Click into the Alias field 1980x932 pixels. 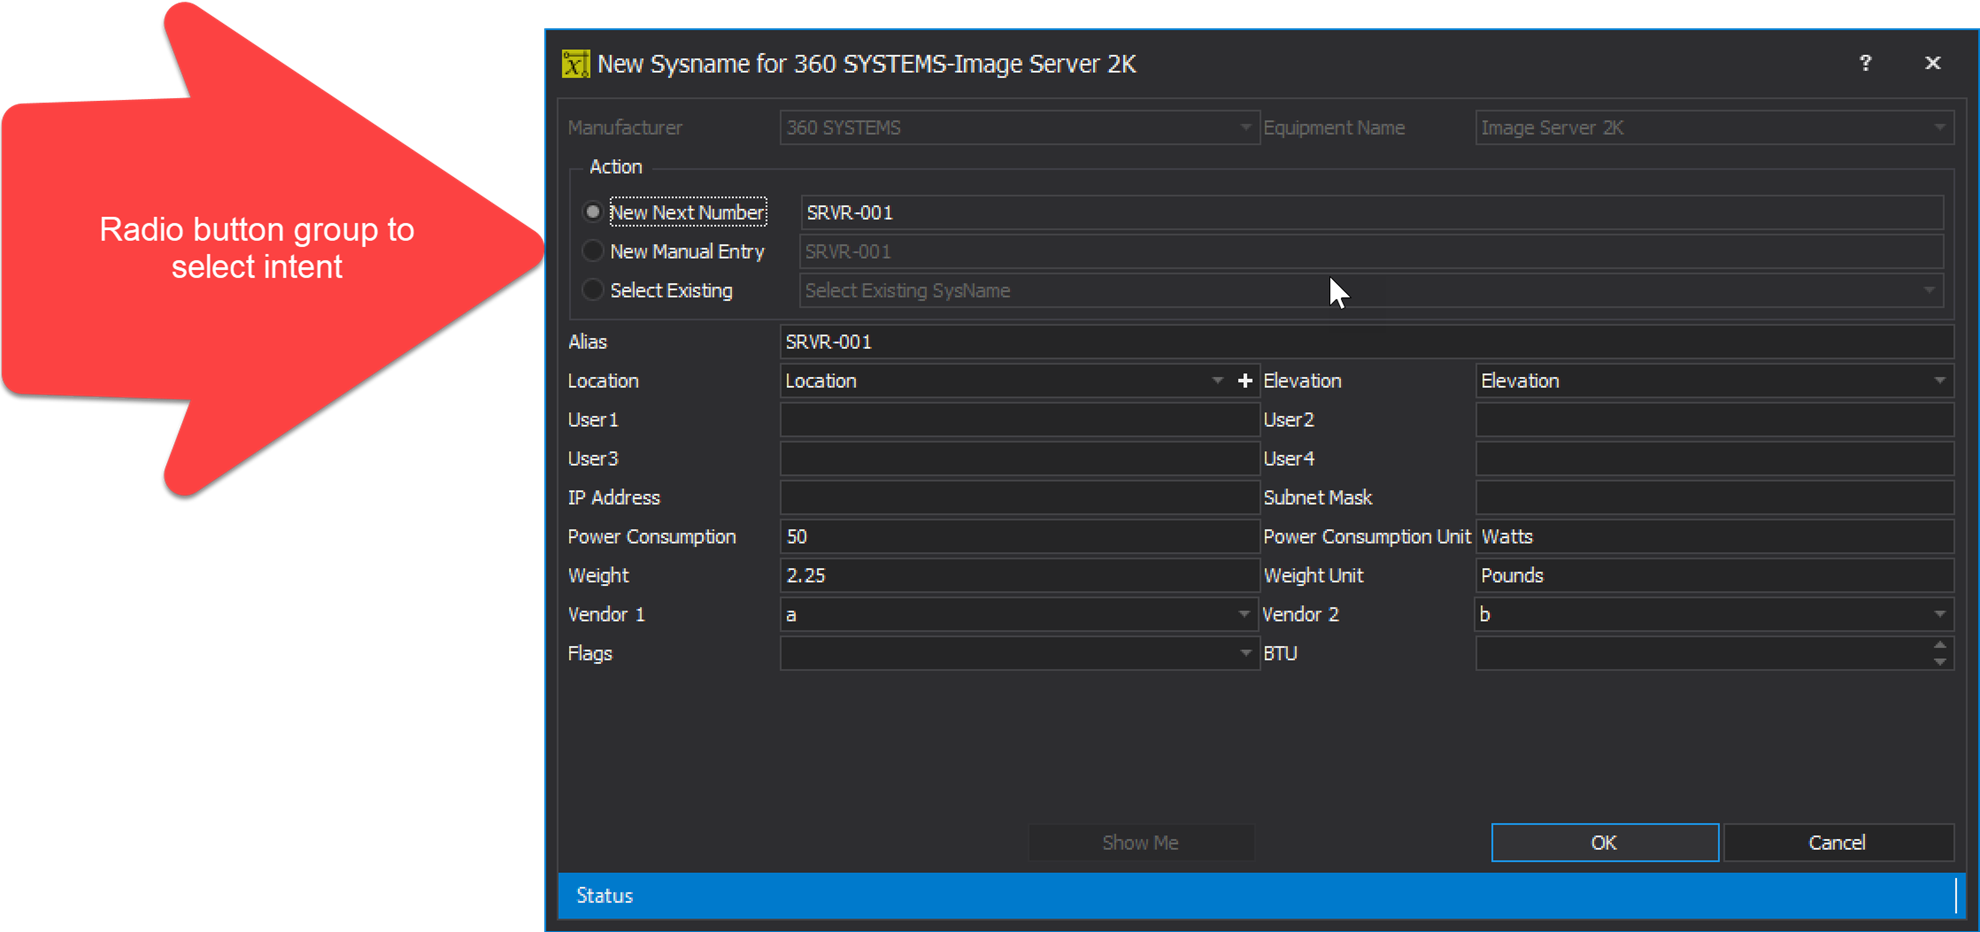pyautogui.click(x=1367, y=342)
